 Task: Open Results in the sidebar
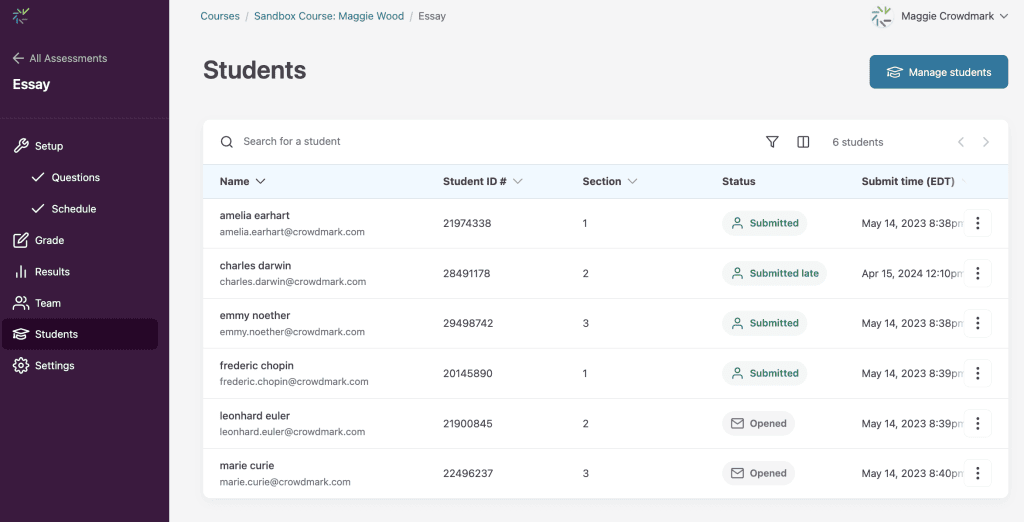click(52, 272)
